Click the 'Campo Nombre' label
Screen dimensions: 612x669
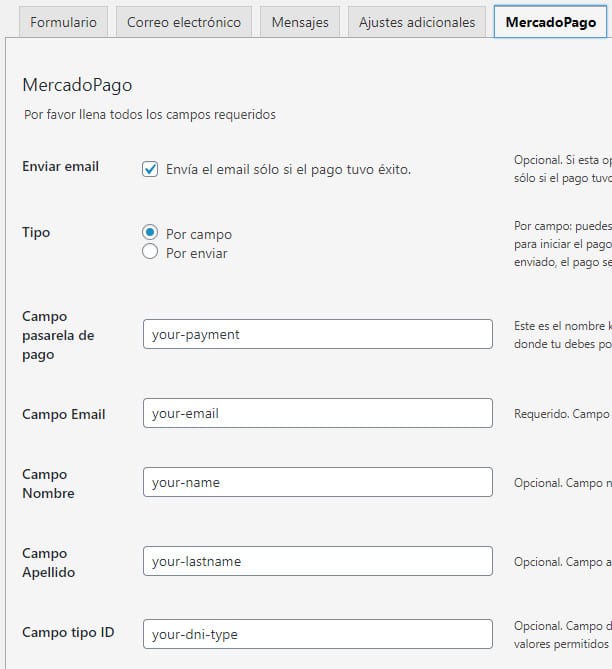coord(48,484)
